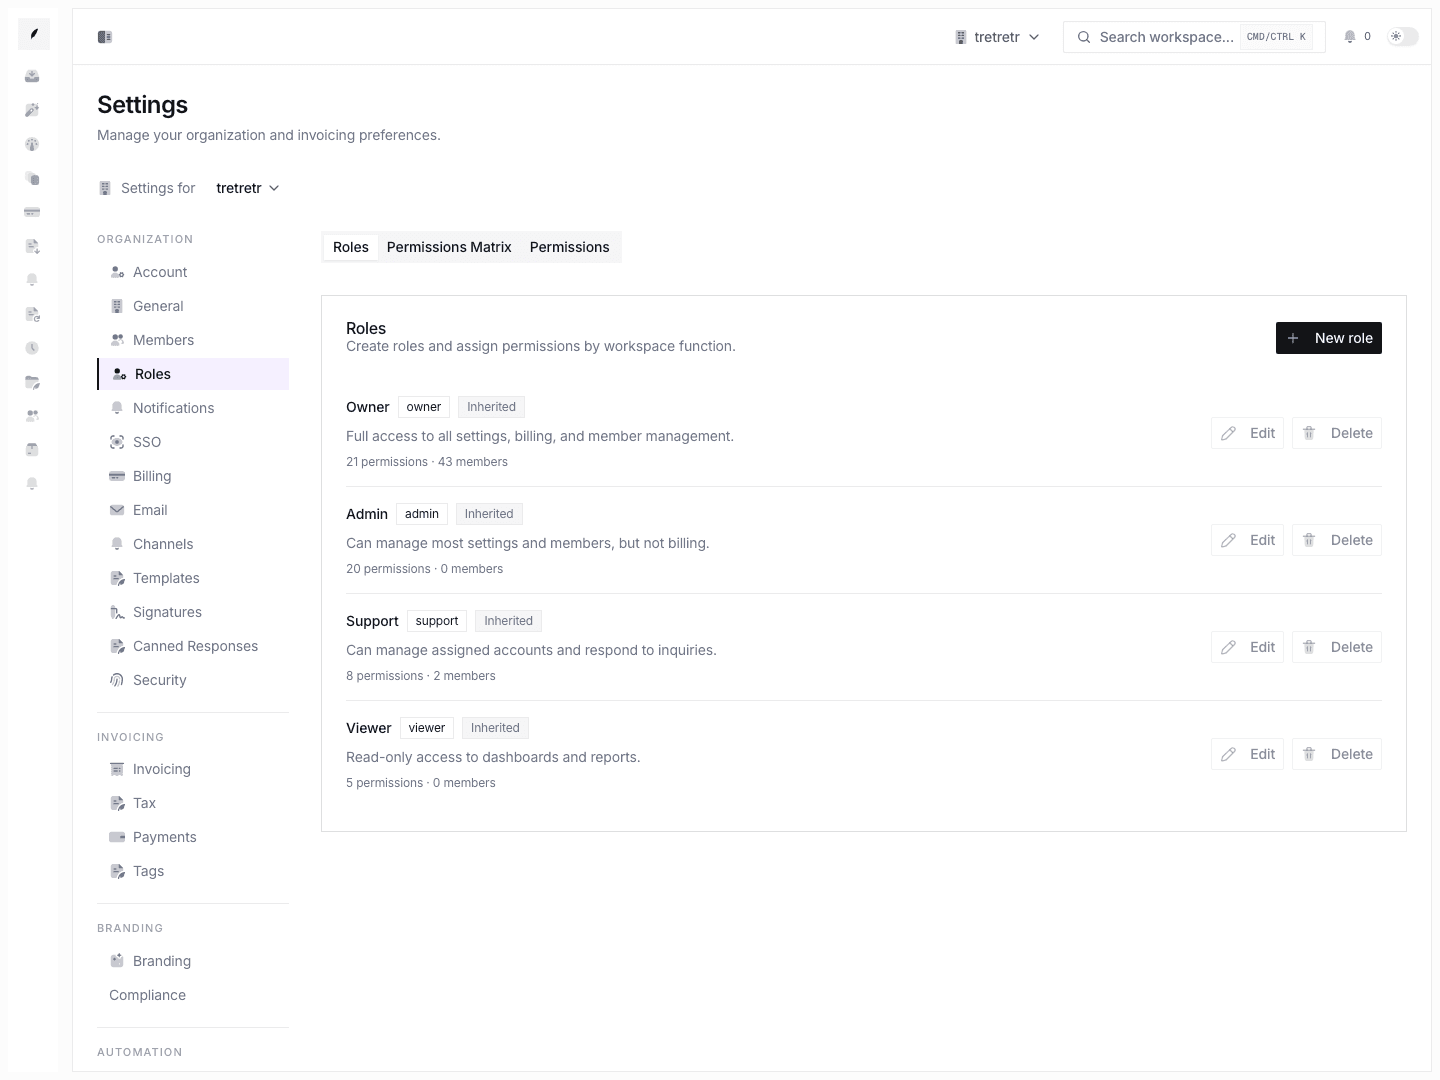Switch to the Permissions tab
1440x1080 pixels.
click(x=570, y=247)
